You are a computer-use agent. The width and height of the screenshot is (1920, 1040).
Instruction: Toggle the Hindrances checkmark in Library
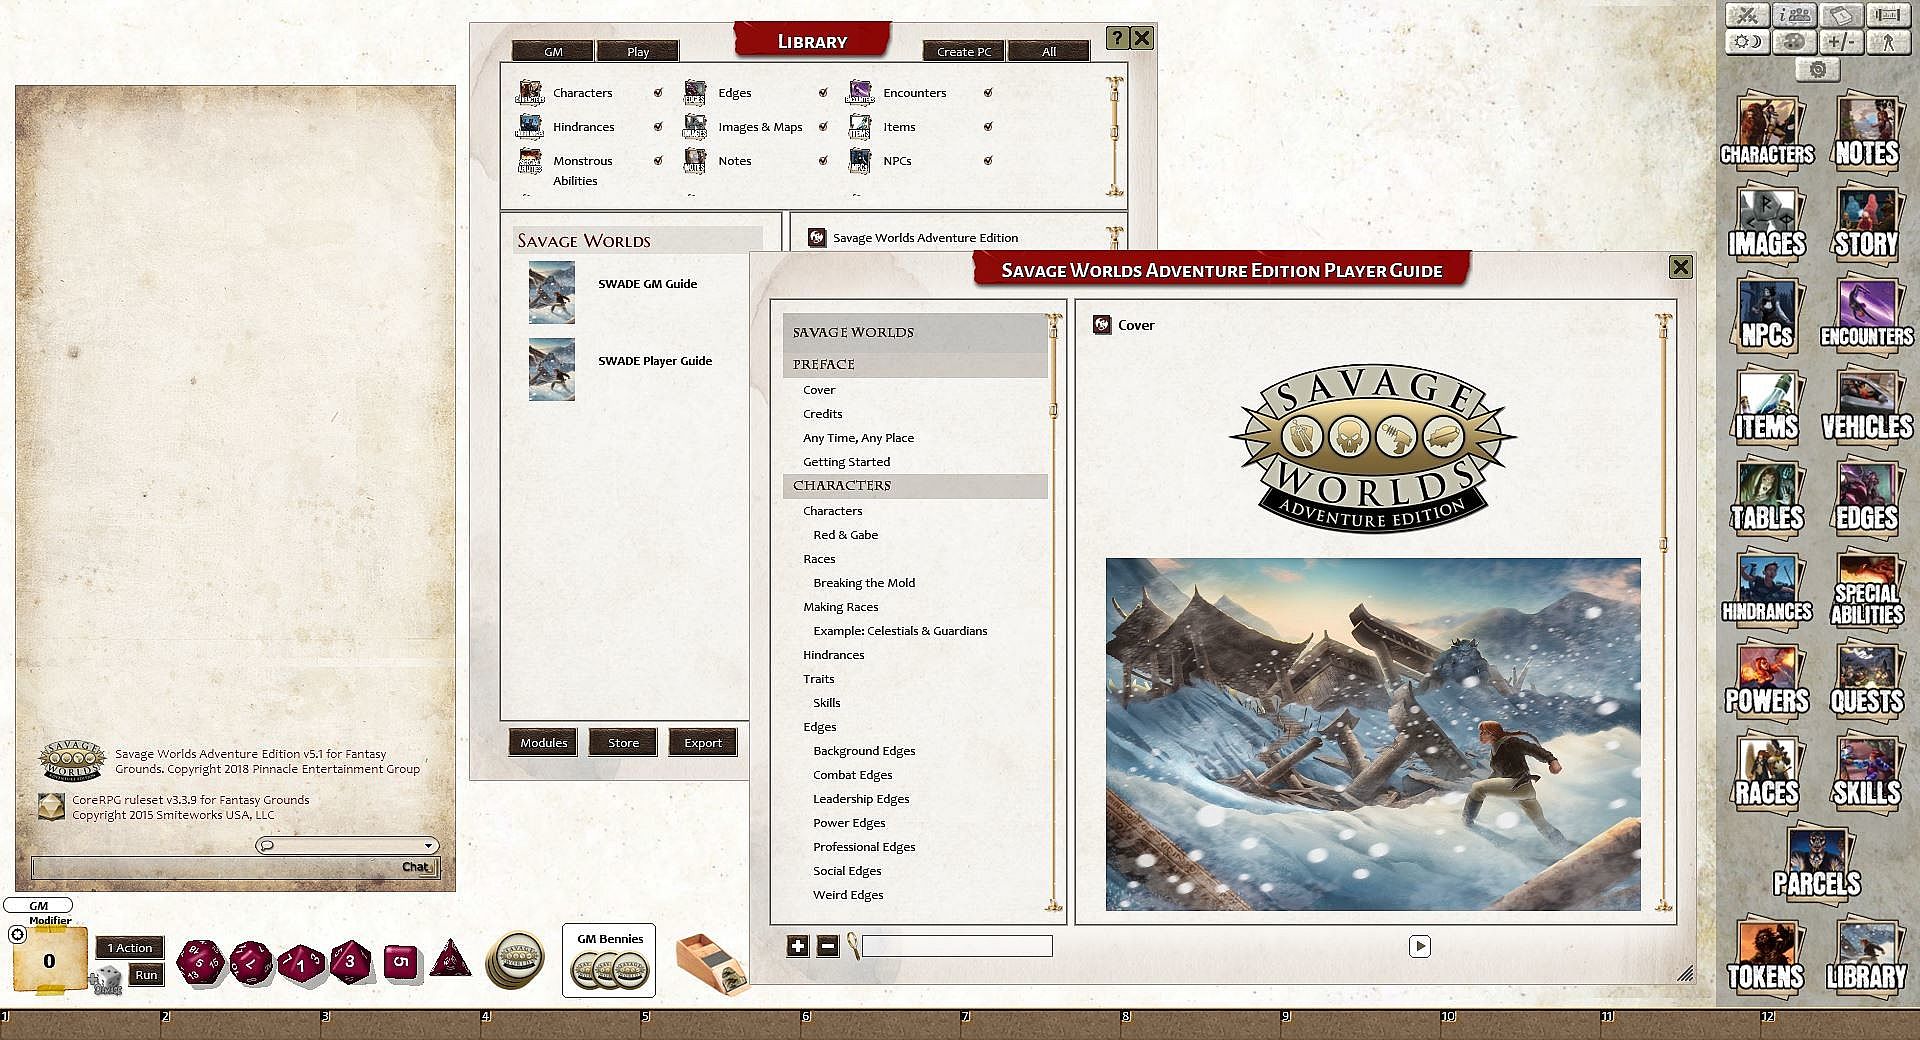pyautogui.click(x=658, y=126)
